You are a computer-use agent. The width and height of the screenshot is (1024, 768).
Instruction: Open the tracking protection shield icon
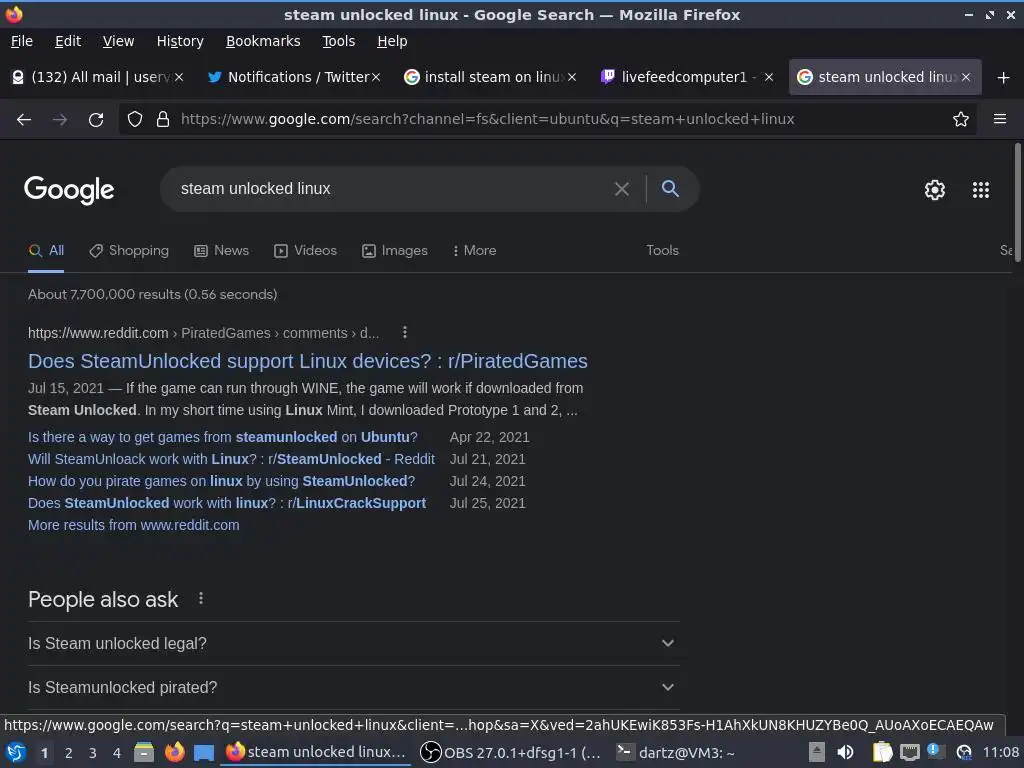[135, 120]
